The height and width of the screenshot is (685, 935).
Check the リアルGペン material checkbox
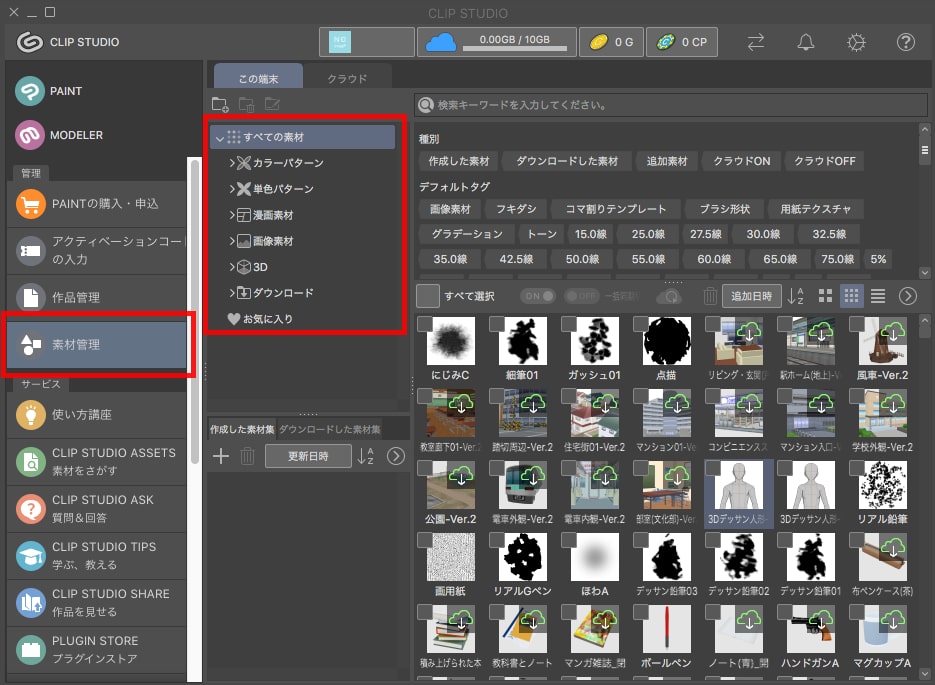pos(497,540)
